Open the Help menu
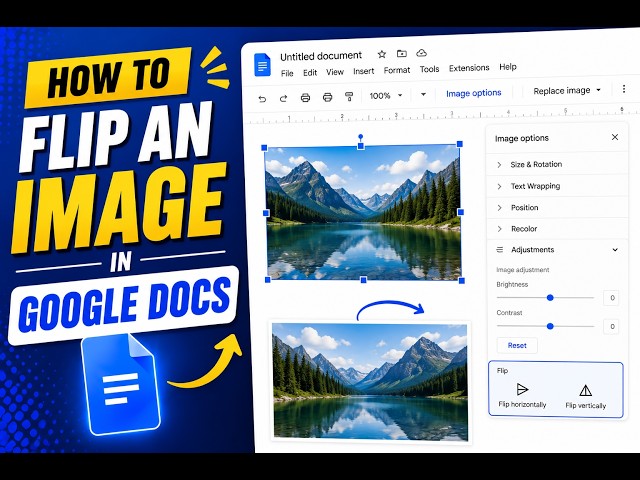The image size is (640, 480). coord(508,67)
